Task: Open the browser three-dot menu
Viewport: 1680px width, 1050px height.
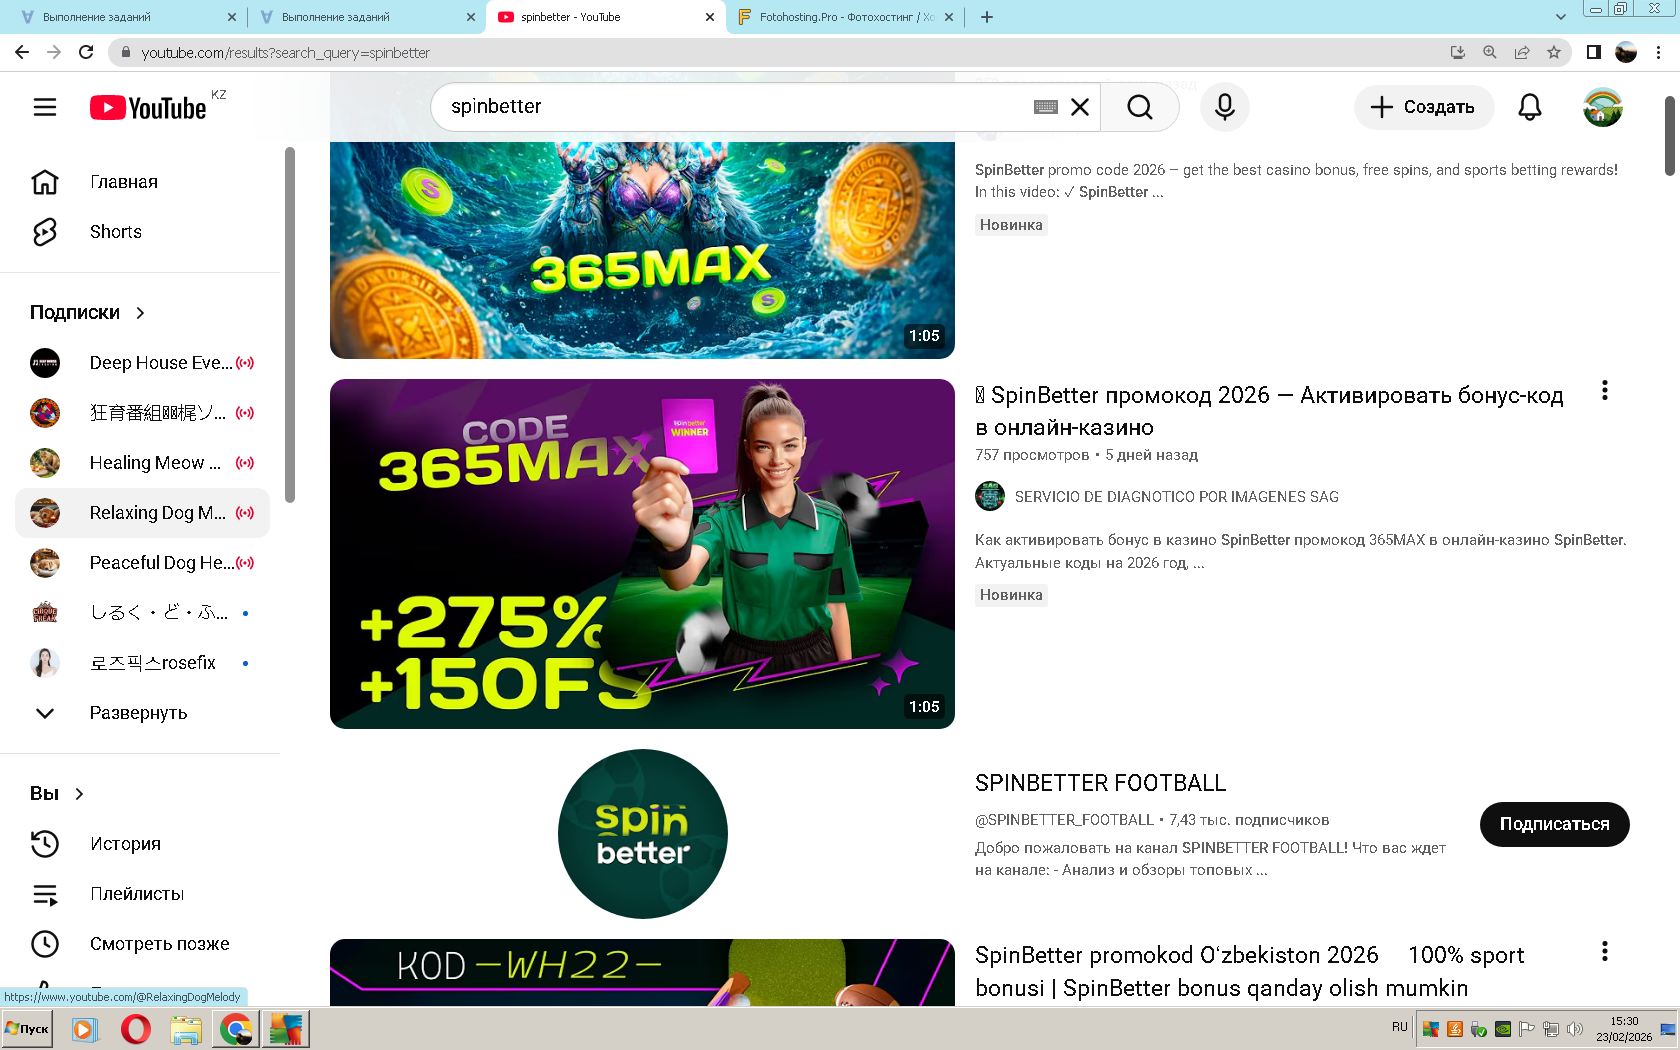Action: 1659,53
